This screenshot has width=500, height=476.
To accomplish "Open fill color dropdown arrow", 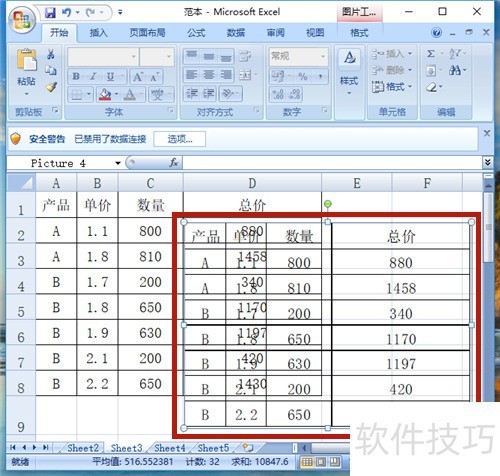I will tap(117, 94).
